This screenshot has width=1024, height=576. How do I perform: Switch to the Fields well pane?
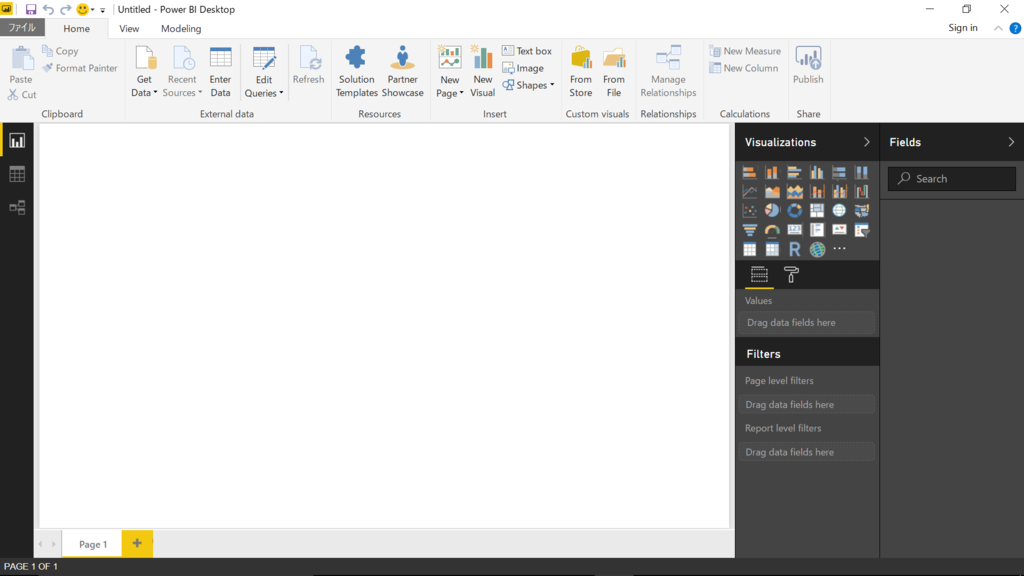click(759, 275)
